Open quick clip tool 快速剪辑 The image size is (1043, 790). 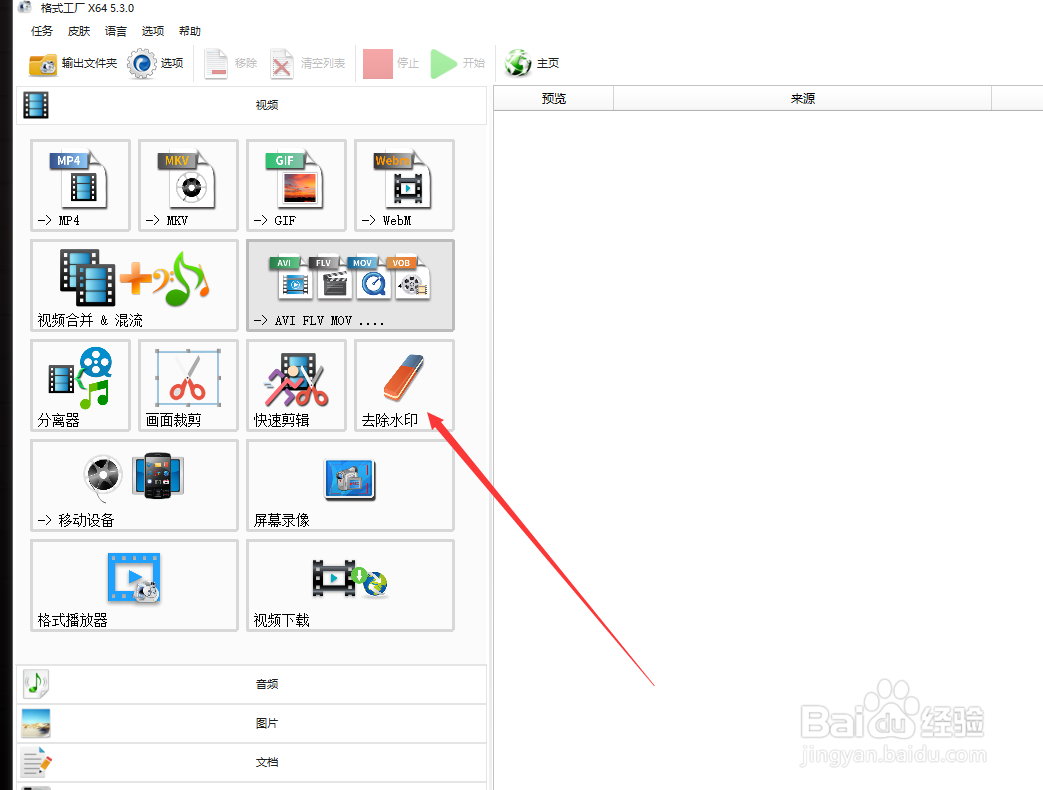(x=296, y=386)
